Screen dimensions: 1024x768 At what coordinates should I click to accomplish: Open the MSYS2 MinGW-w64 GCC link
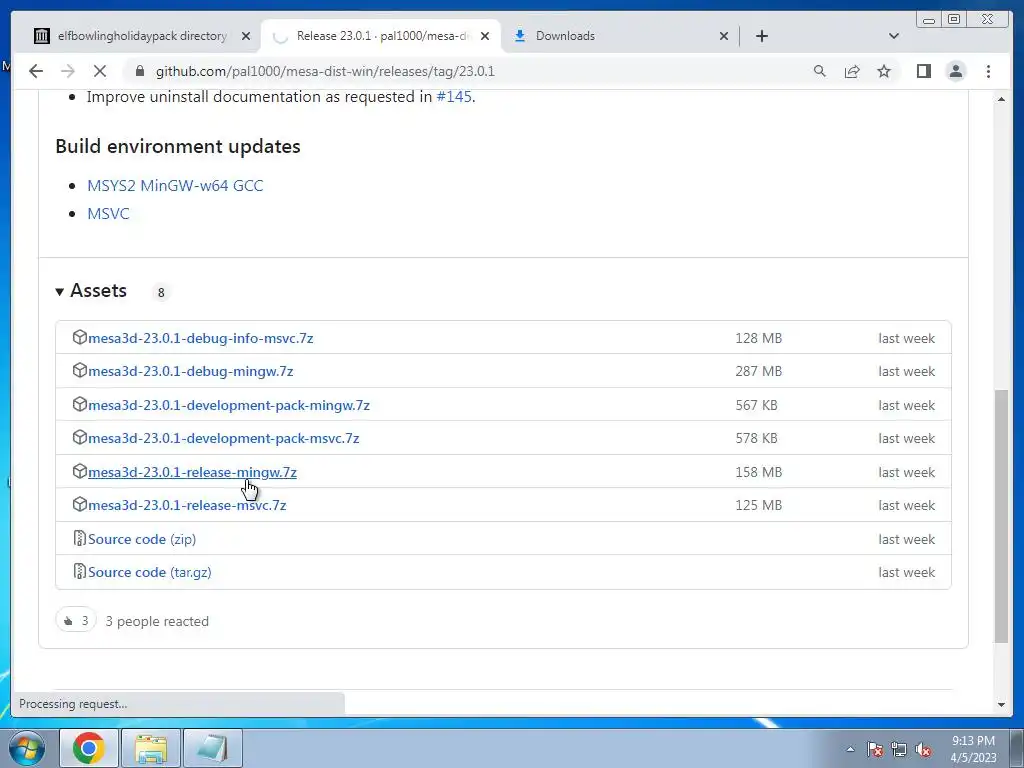[175, 185]
